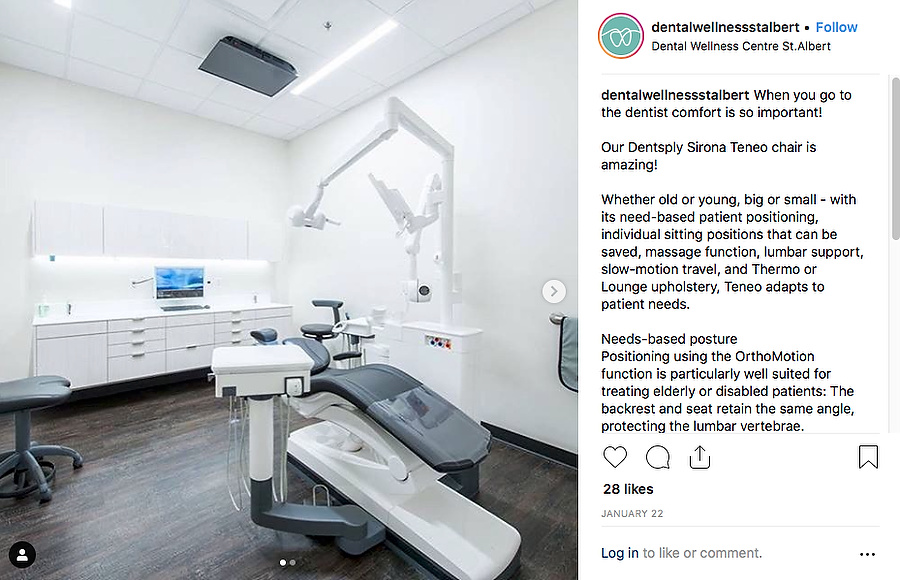This screenshot has height=580, width=900.
Task: Select the first carousel dot indicator
Action: point(282,563)
